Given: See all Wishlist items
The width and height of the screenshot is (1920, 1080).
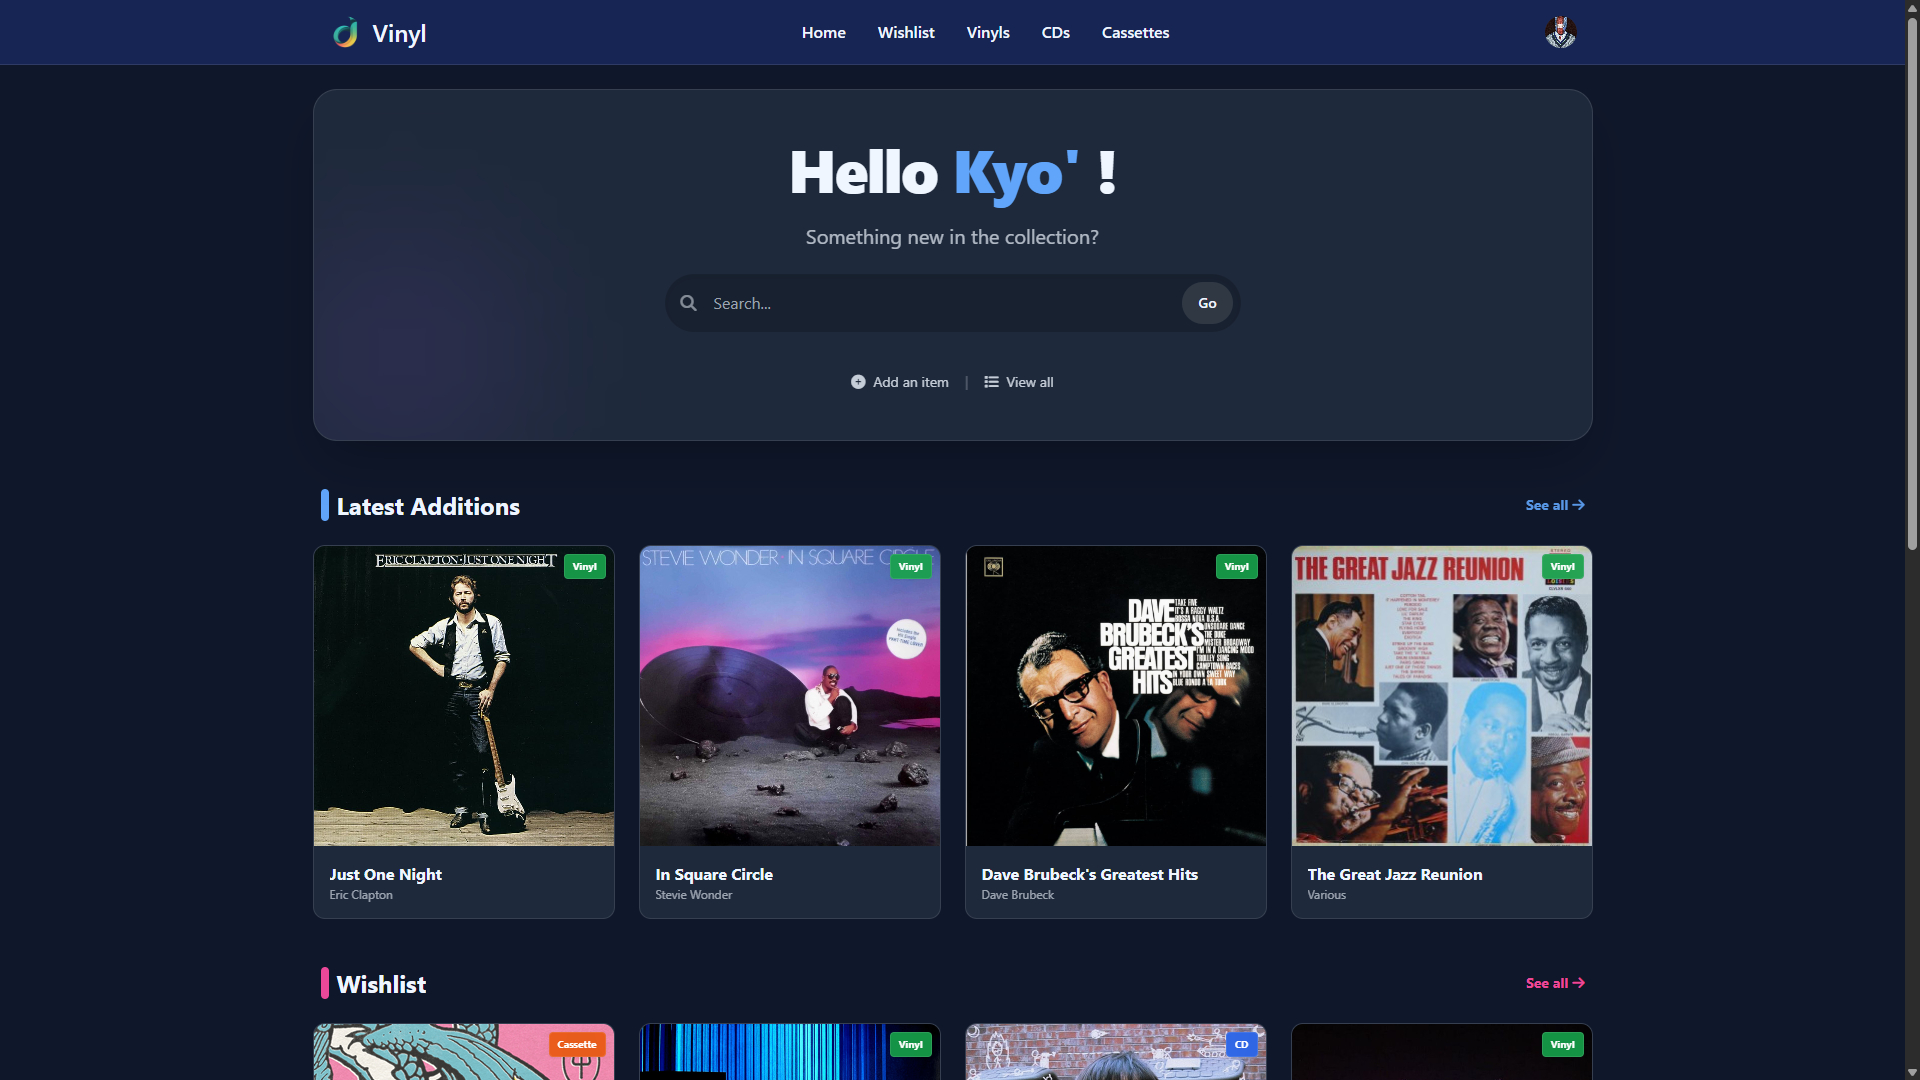Looking at the screenshot, I should coord(1555,983).
